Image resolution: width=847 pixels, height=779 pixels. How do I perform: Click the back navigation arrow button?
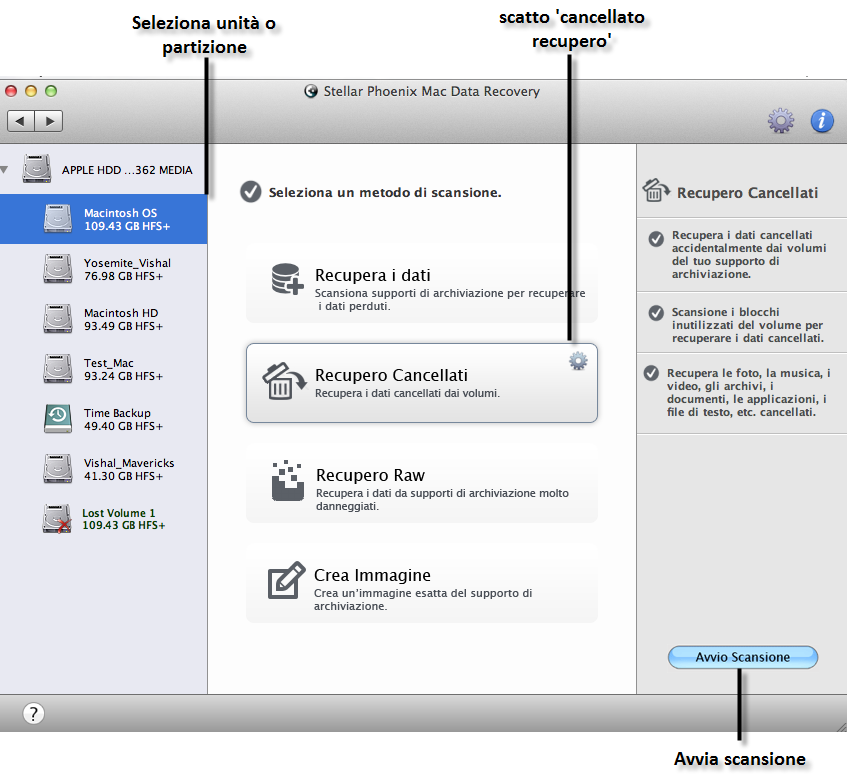click(x=21, y=121)
